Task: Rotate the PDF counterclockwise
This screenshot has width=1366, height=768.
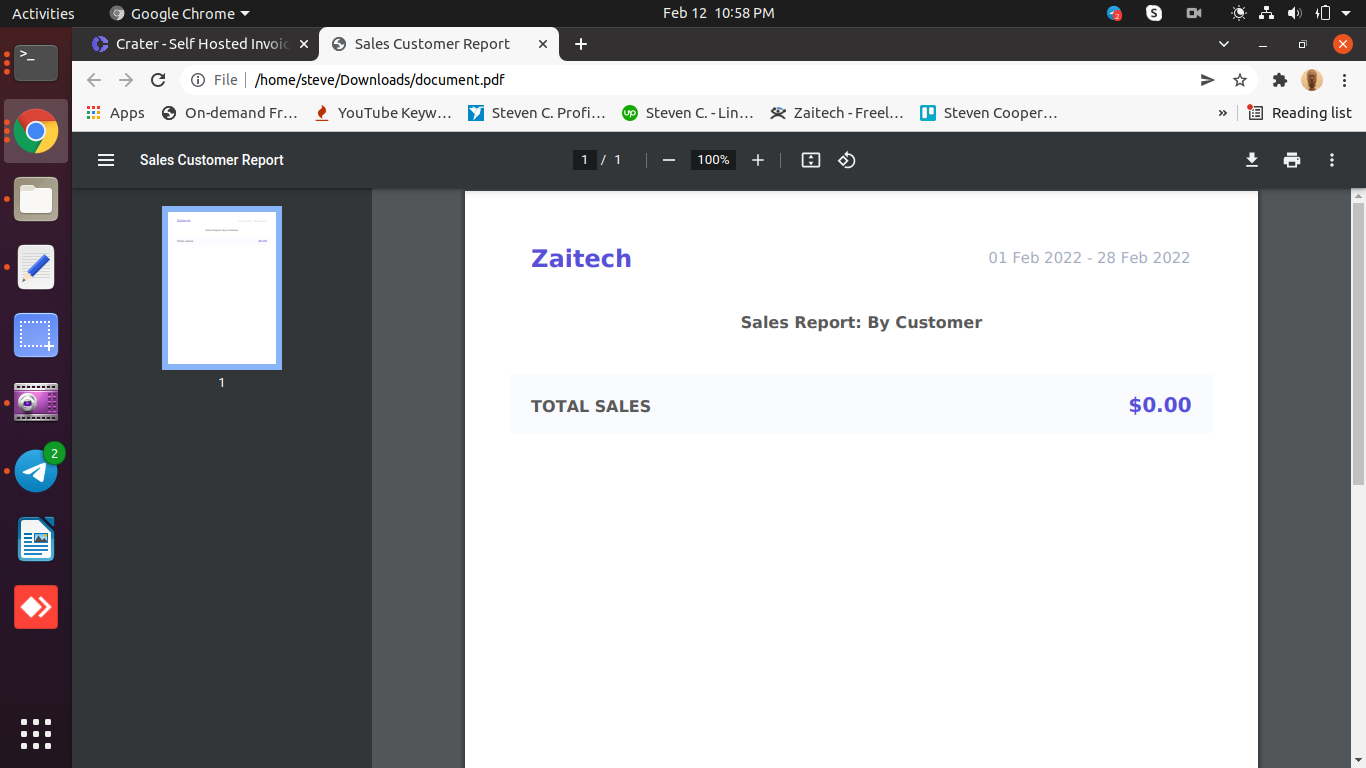Action: pos(847,160)
